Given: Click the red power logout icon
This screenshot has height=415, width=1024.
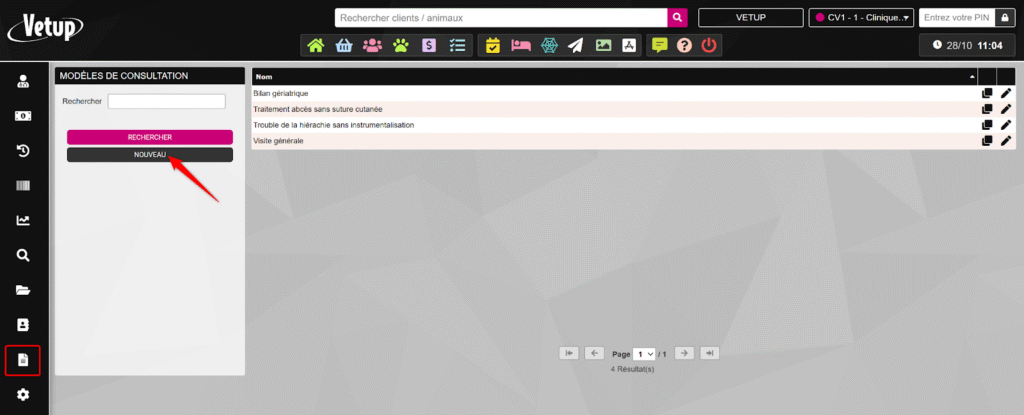Looking at the screenshot, I should point(709,45).
